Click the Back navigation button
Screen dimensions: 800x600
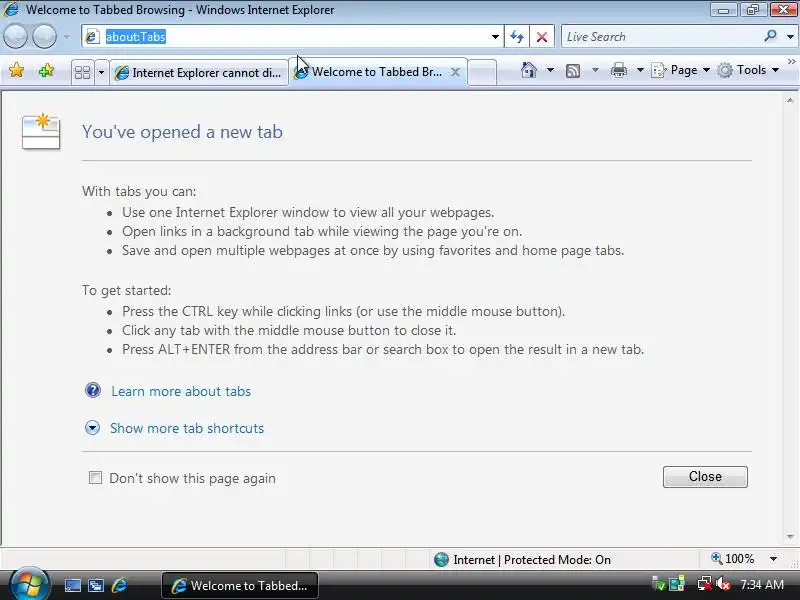point(15,37)
